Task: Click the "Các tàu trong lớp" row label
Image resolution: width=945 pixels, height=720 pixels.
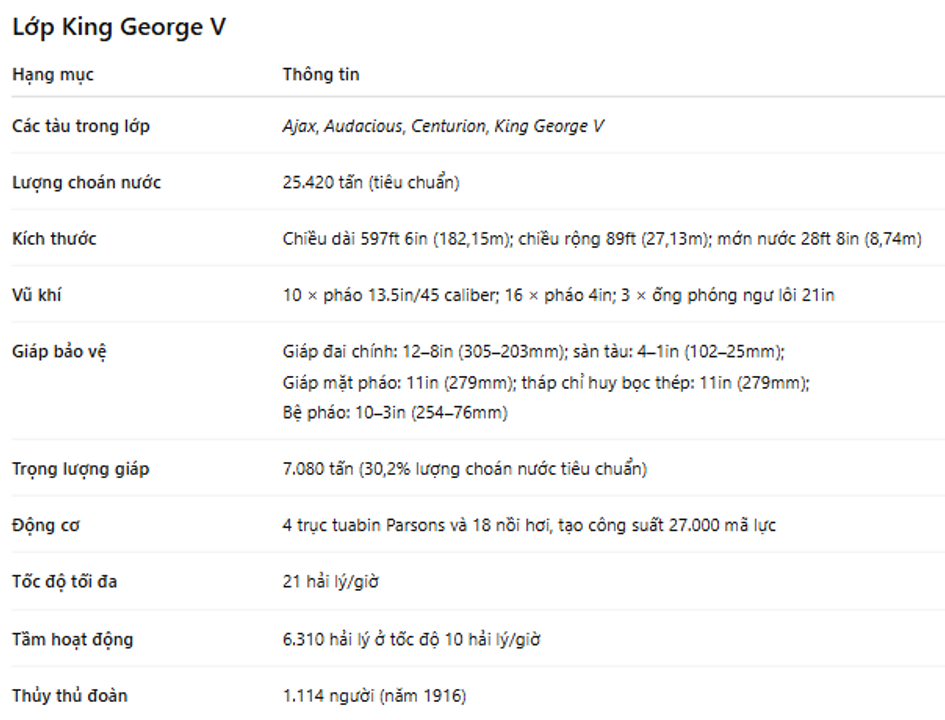Action: [81, 126]
